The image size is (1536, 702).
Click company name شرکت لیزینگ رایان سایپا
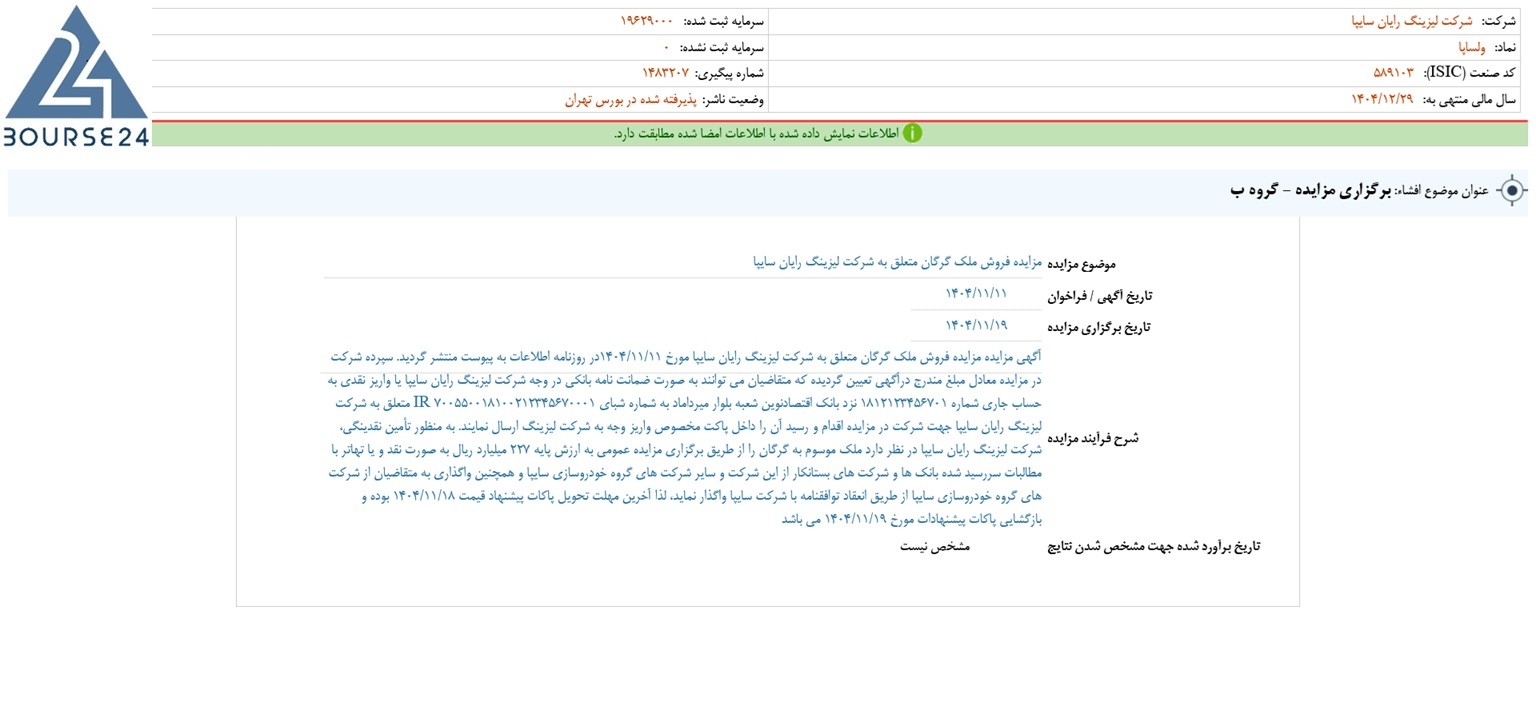(x=1411, y=21)
